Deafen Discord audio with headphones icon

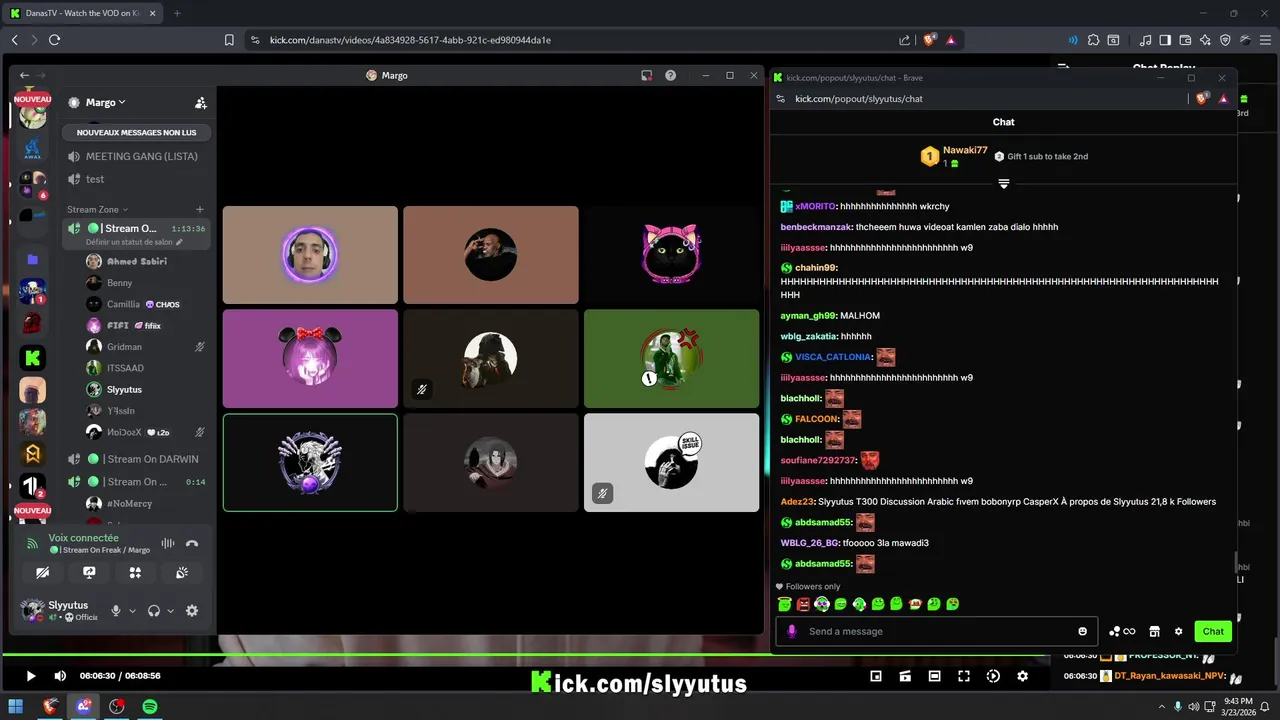point(154,611)
